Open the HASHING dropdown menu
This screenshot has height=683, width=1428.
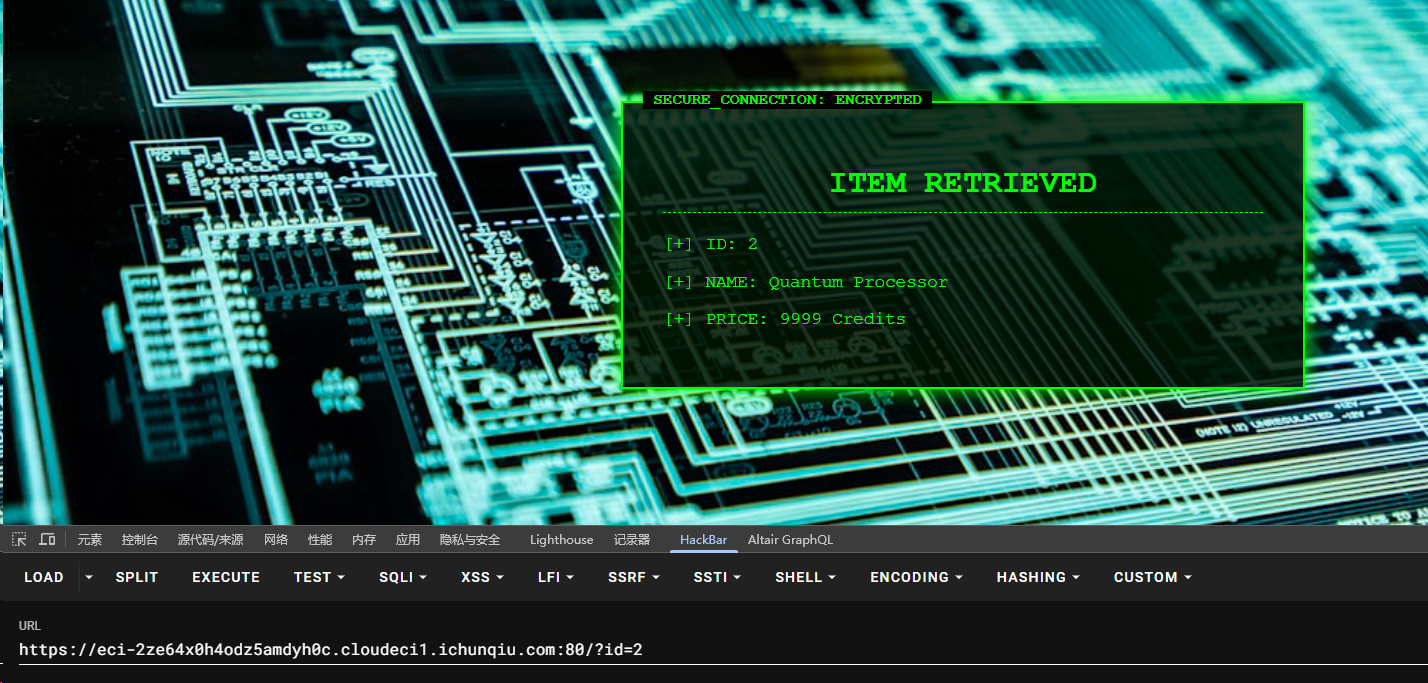[1038, 577]
